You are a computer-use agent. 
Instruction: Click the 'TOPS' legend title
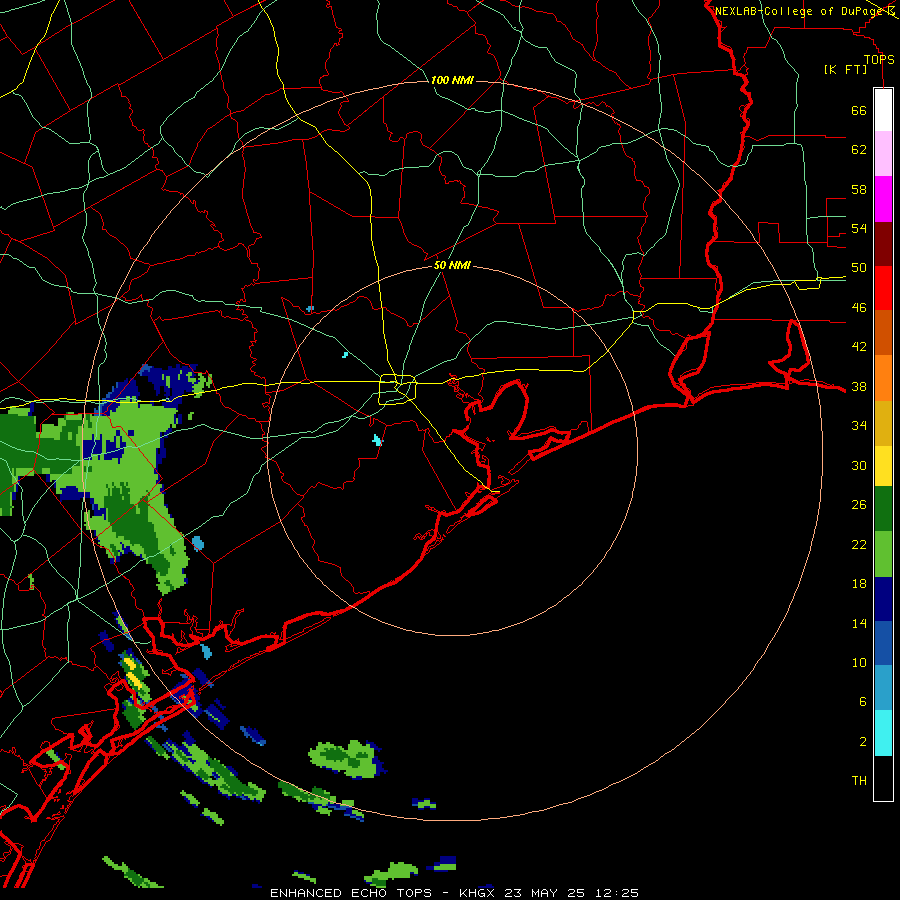click(x=879, y=60)
